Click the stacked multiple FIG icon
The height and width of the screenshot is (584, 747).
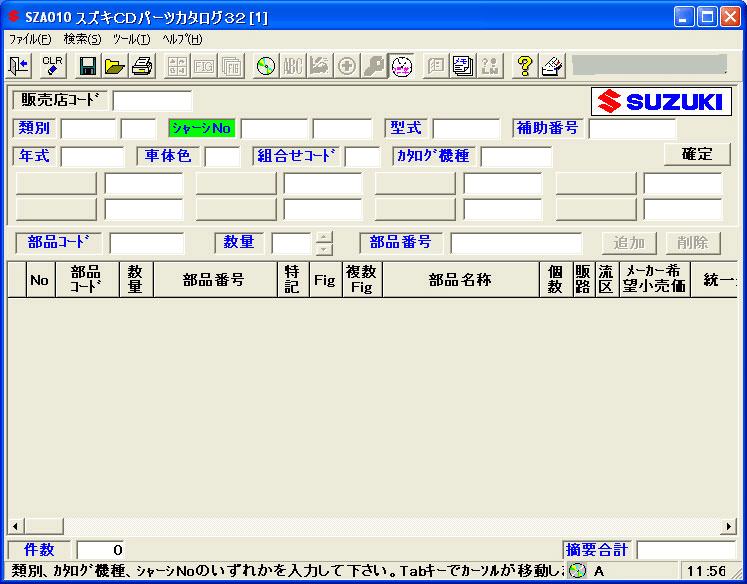tap(231, 66)
